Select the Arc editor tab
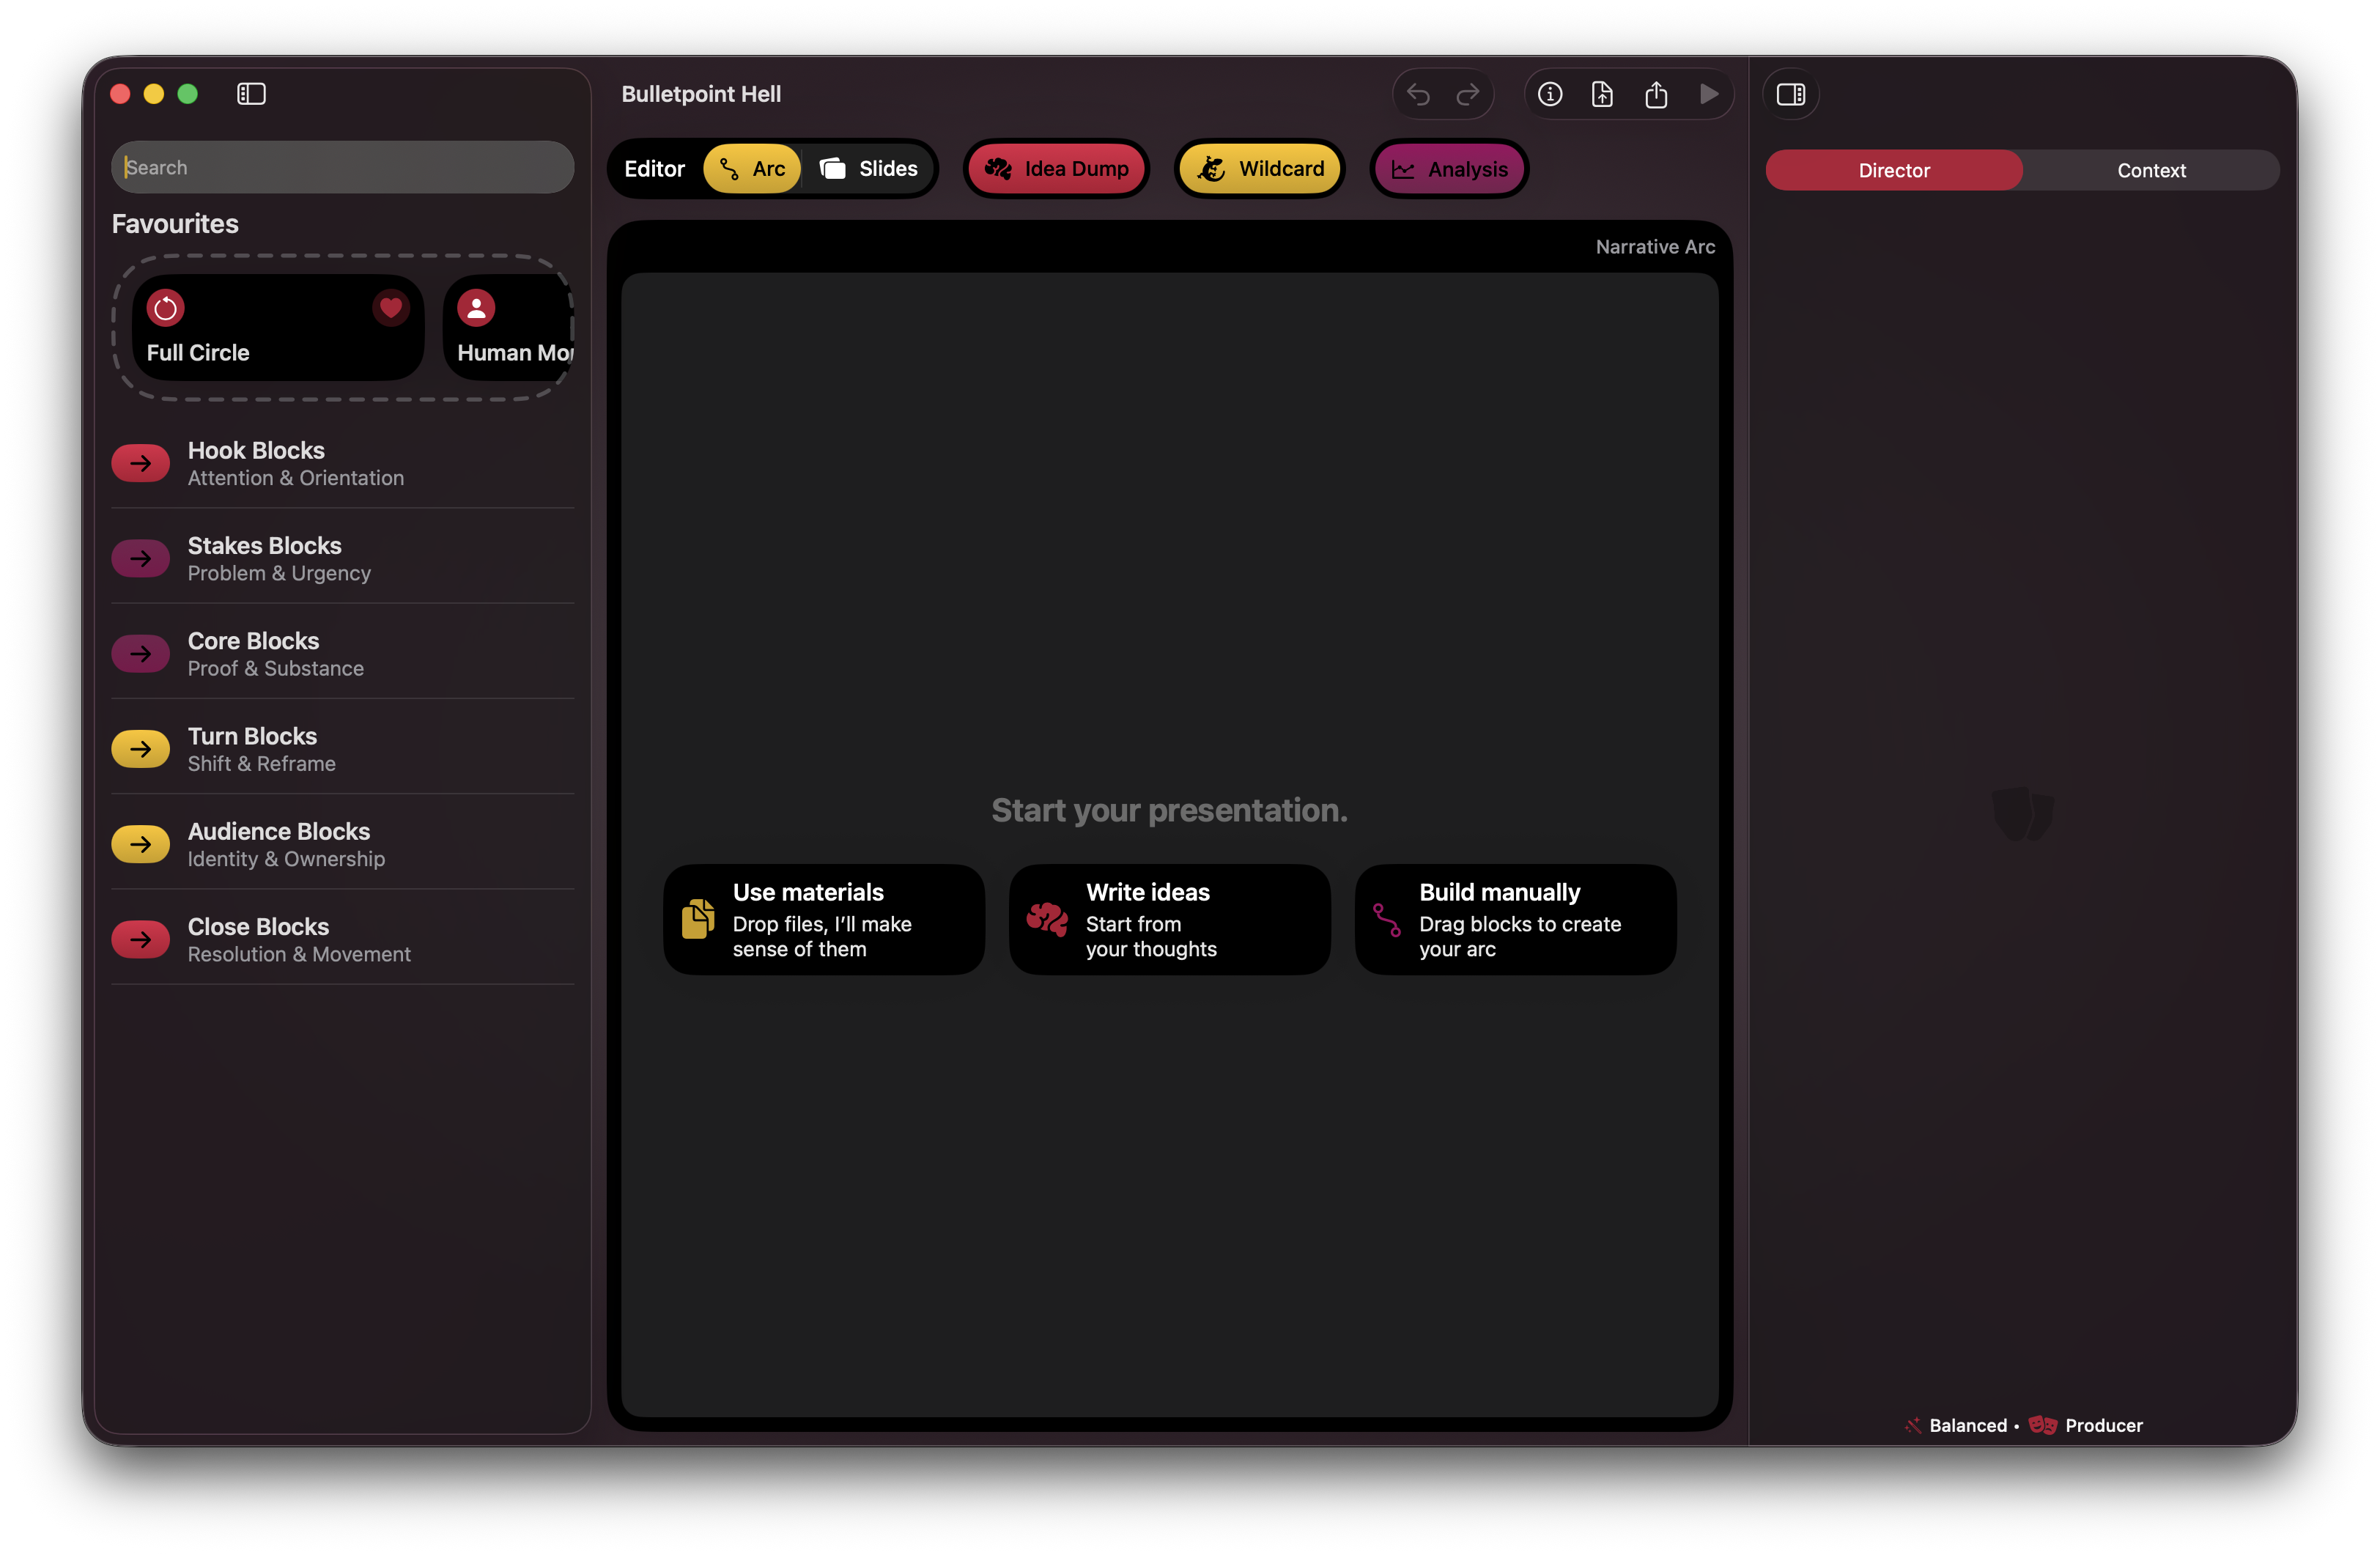The image size is (2380, 1555). click(x=752, y=168)
